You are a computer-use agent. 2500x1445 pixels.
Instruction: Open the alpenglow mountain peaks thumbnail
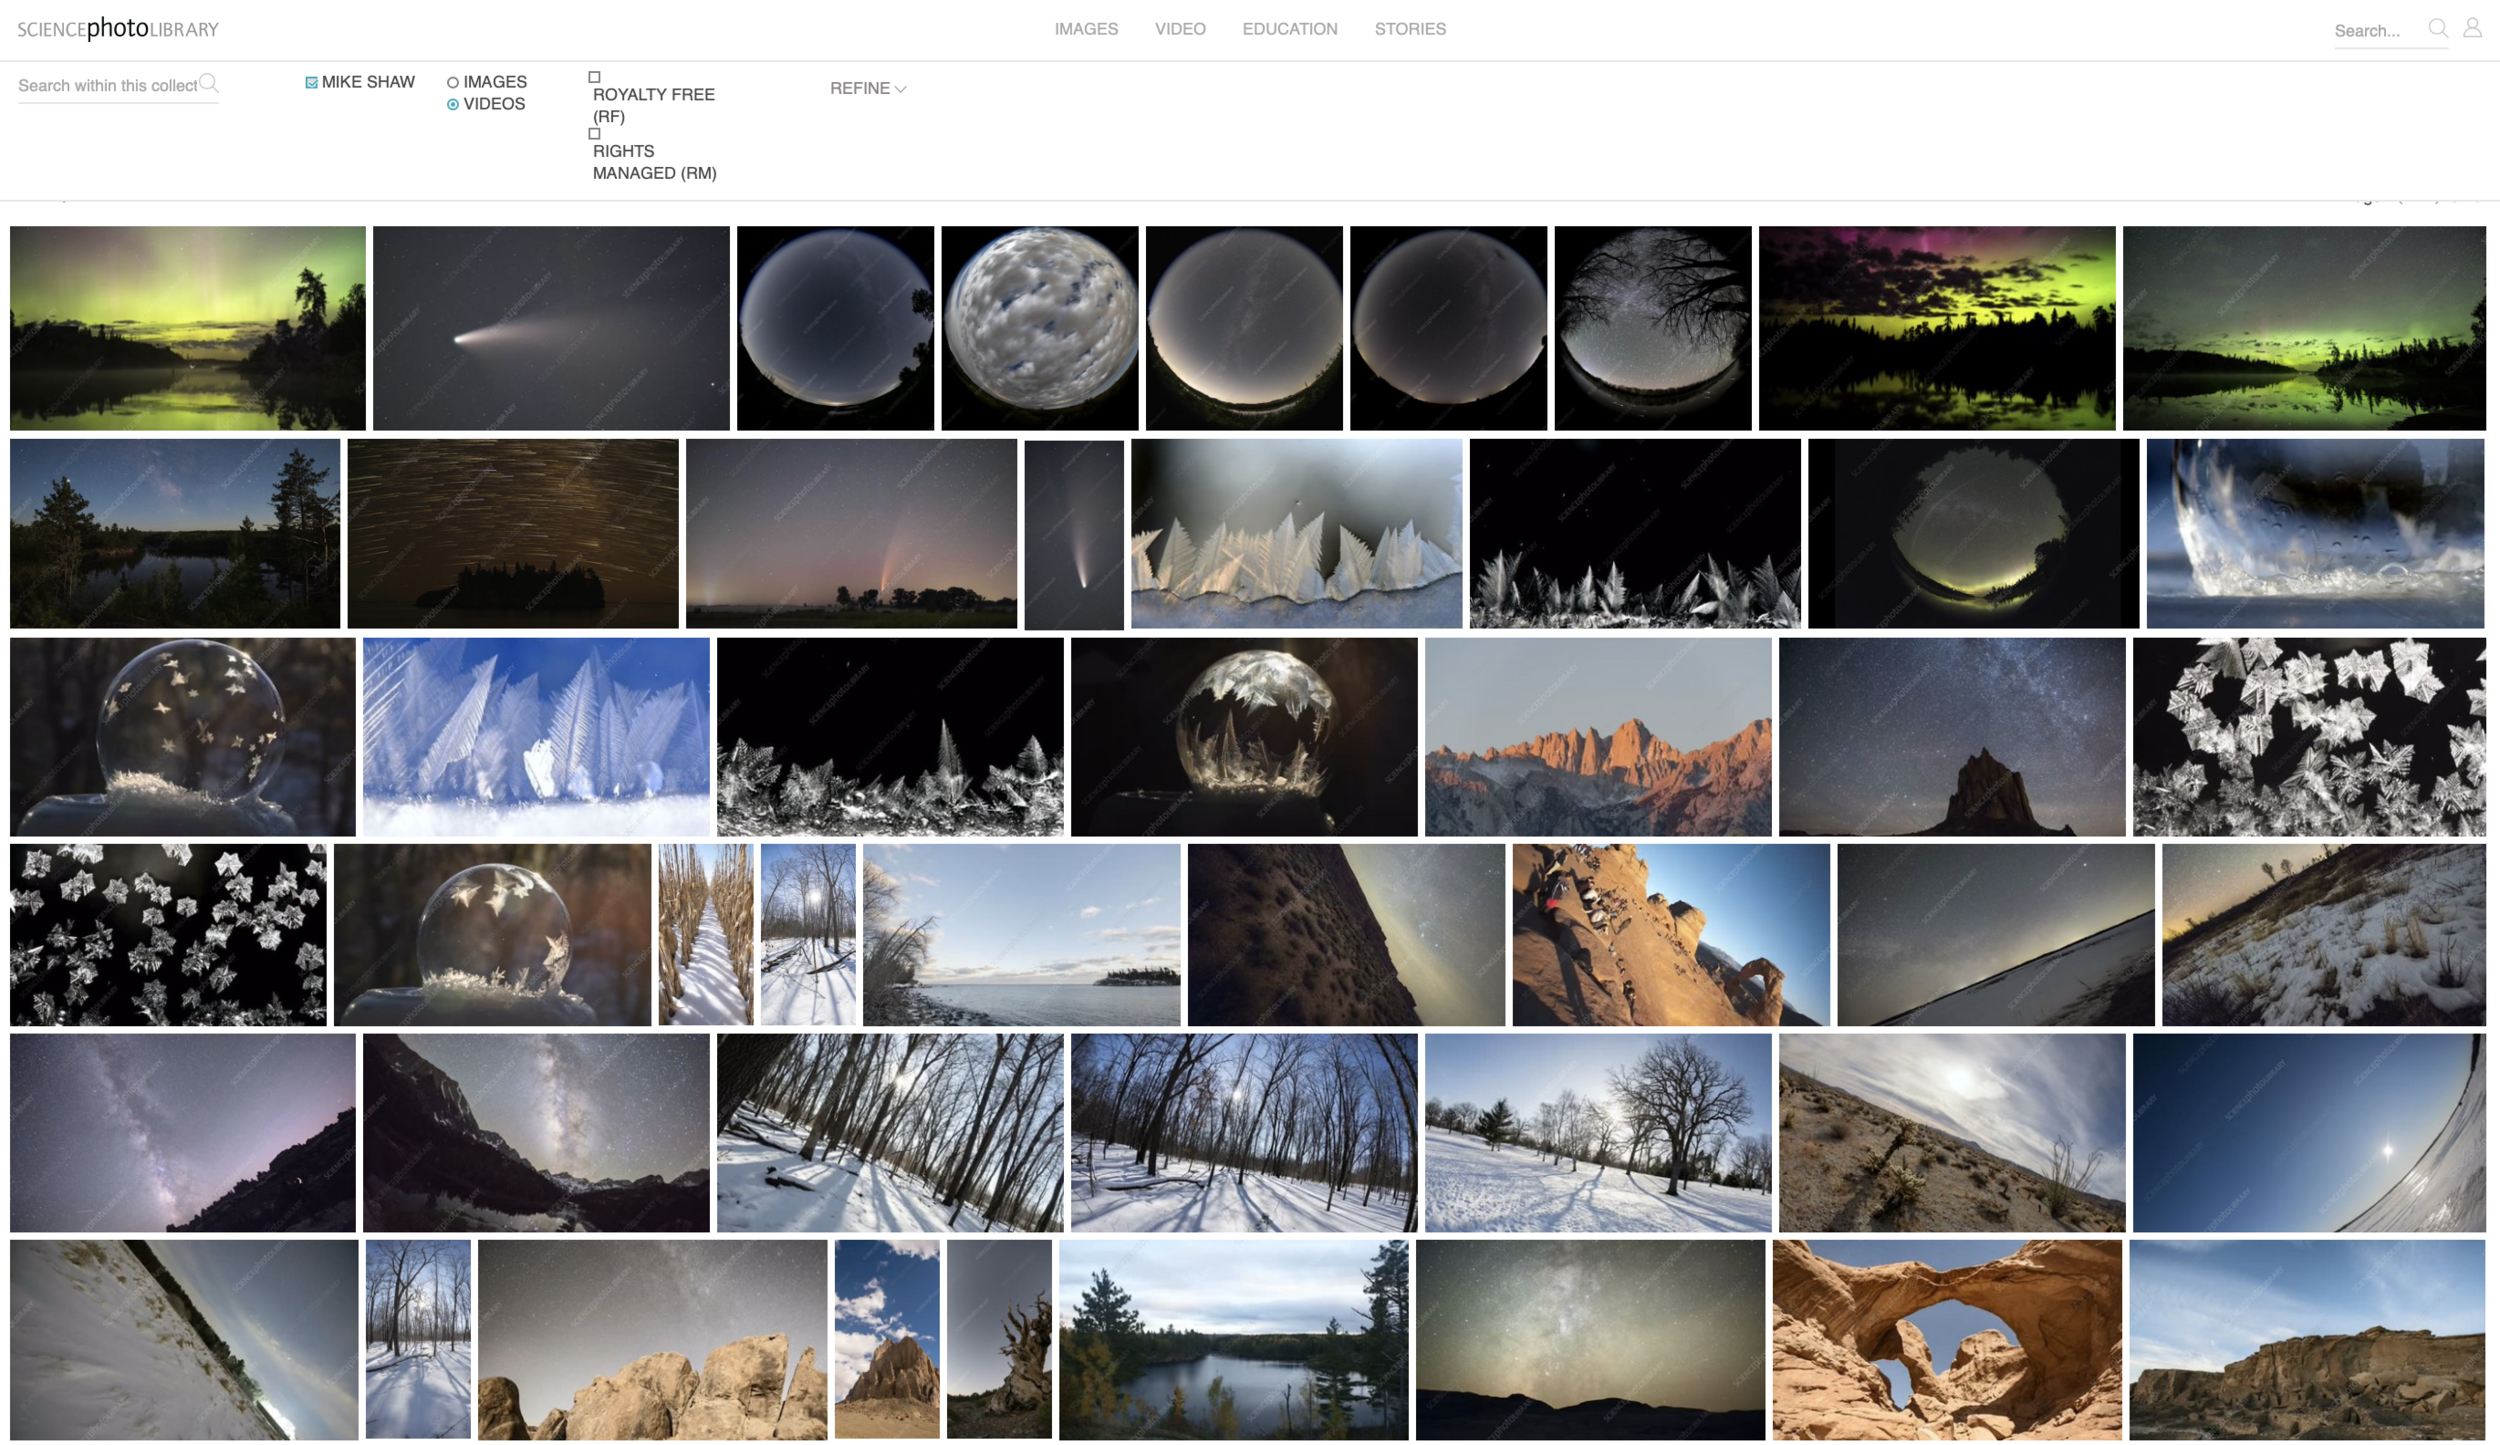1597,737
